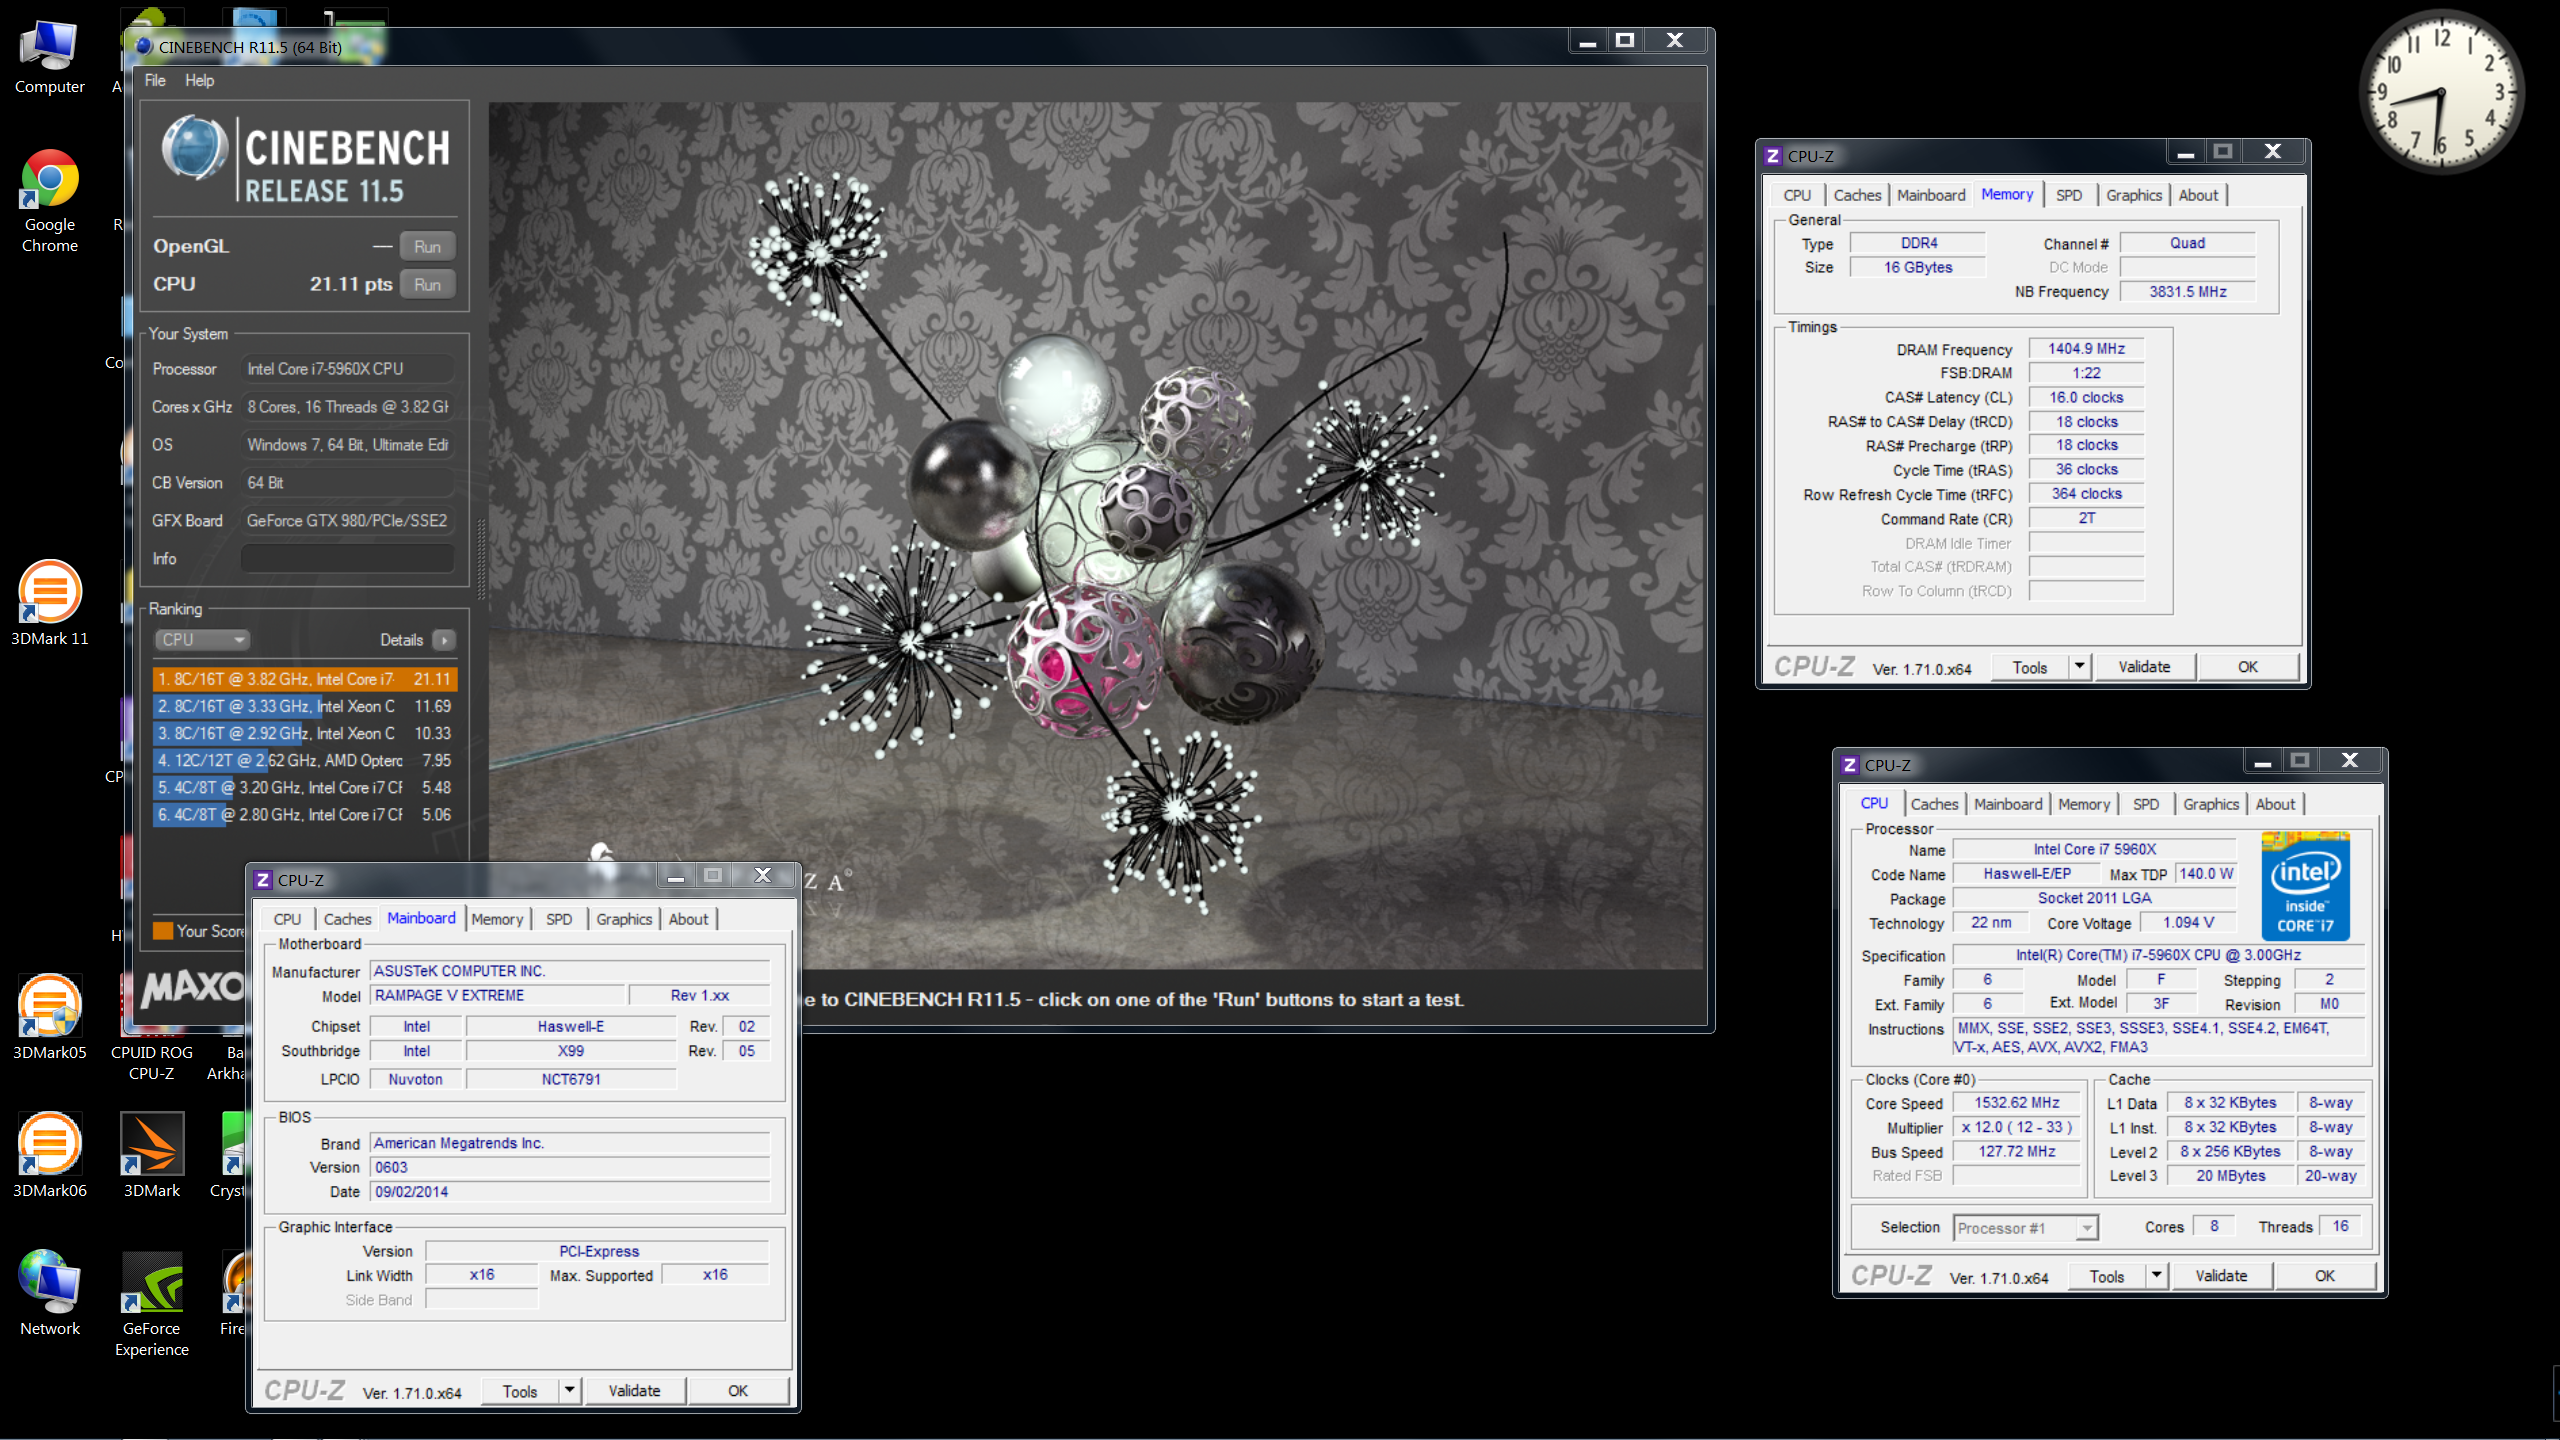Click OK in the Mainboard CPU-Z window
The height and width of the screenshot is (1440, 2560).
[x=738, y=1390]
